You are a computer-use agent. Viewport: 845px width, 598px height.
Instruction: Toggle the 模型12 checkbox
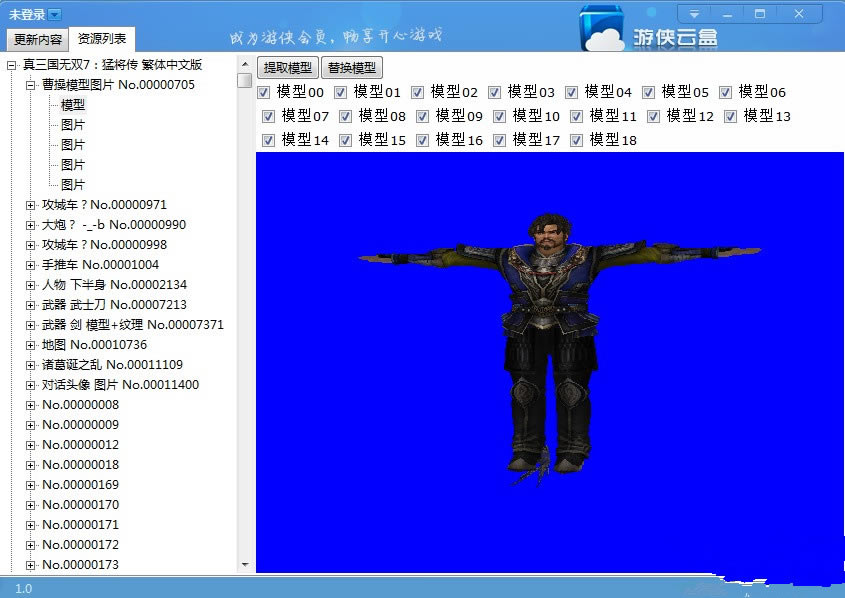click(x=654, y=116)
